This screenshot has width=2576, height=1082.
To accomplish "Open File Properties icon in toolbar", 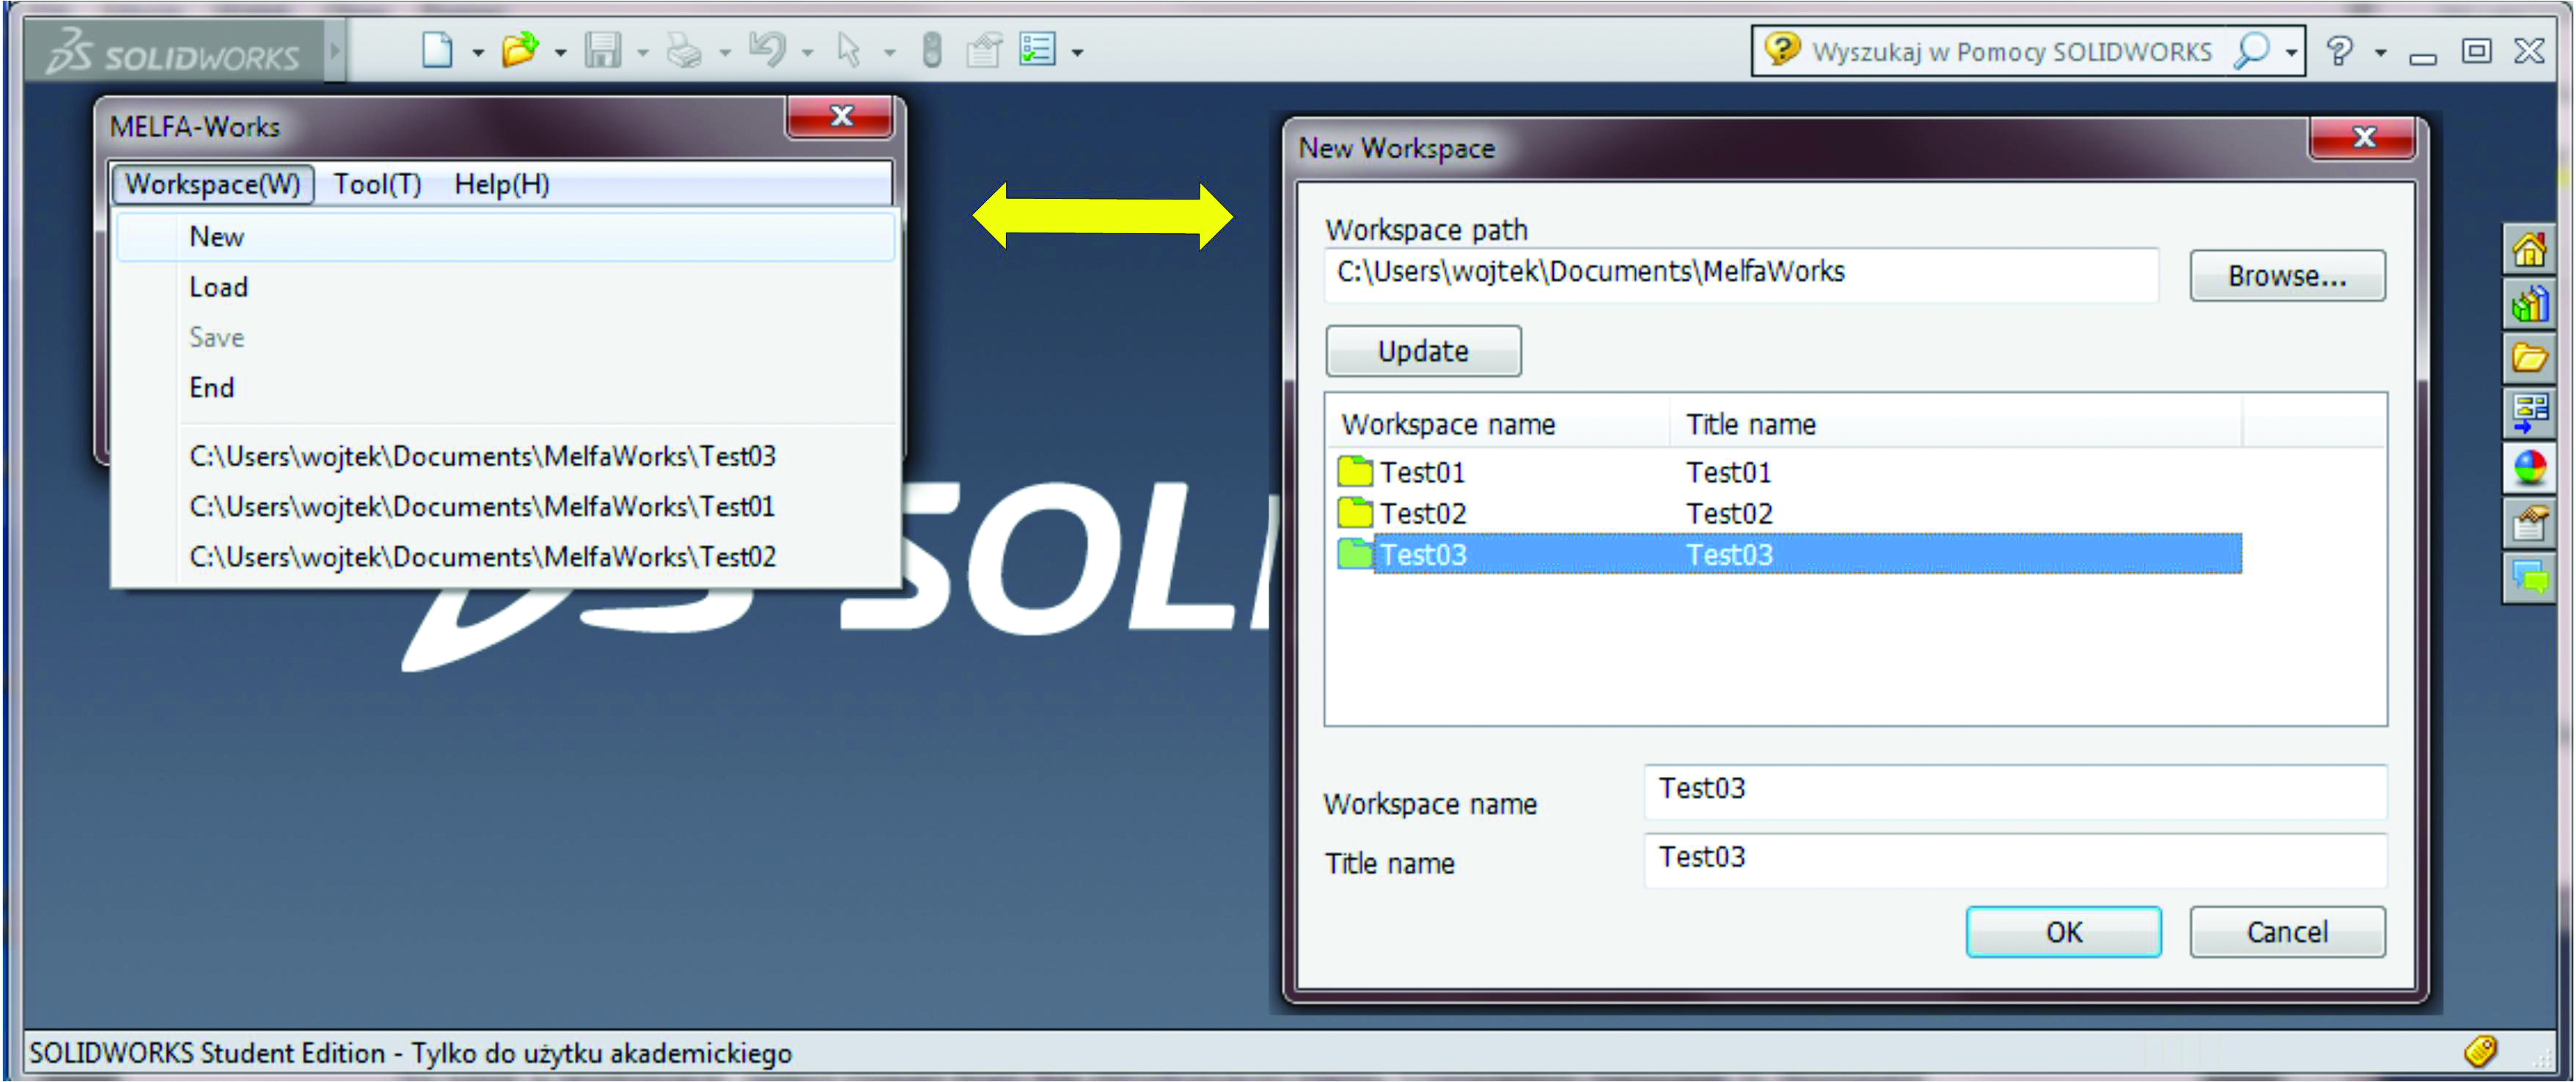I will click(x=984, y=49).
